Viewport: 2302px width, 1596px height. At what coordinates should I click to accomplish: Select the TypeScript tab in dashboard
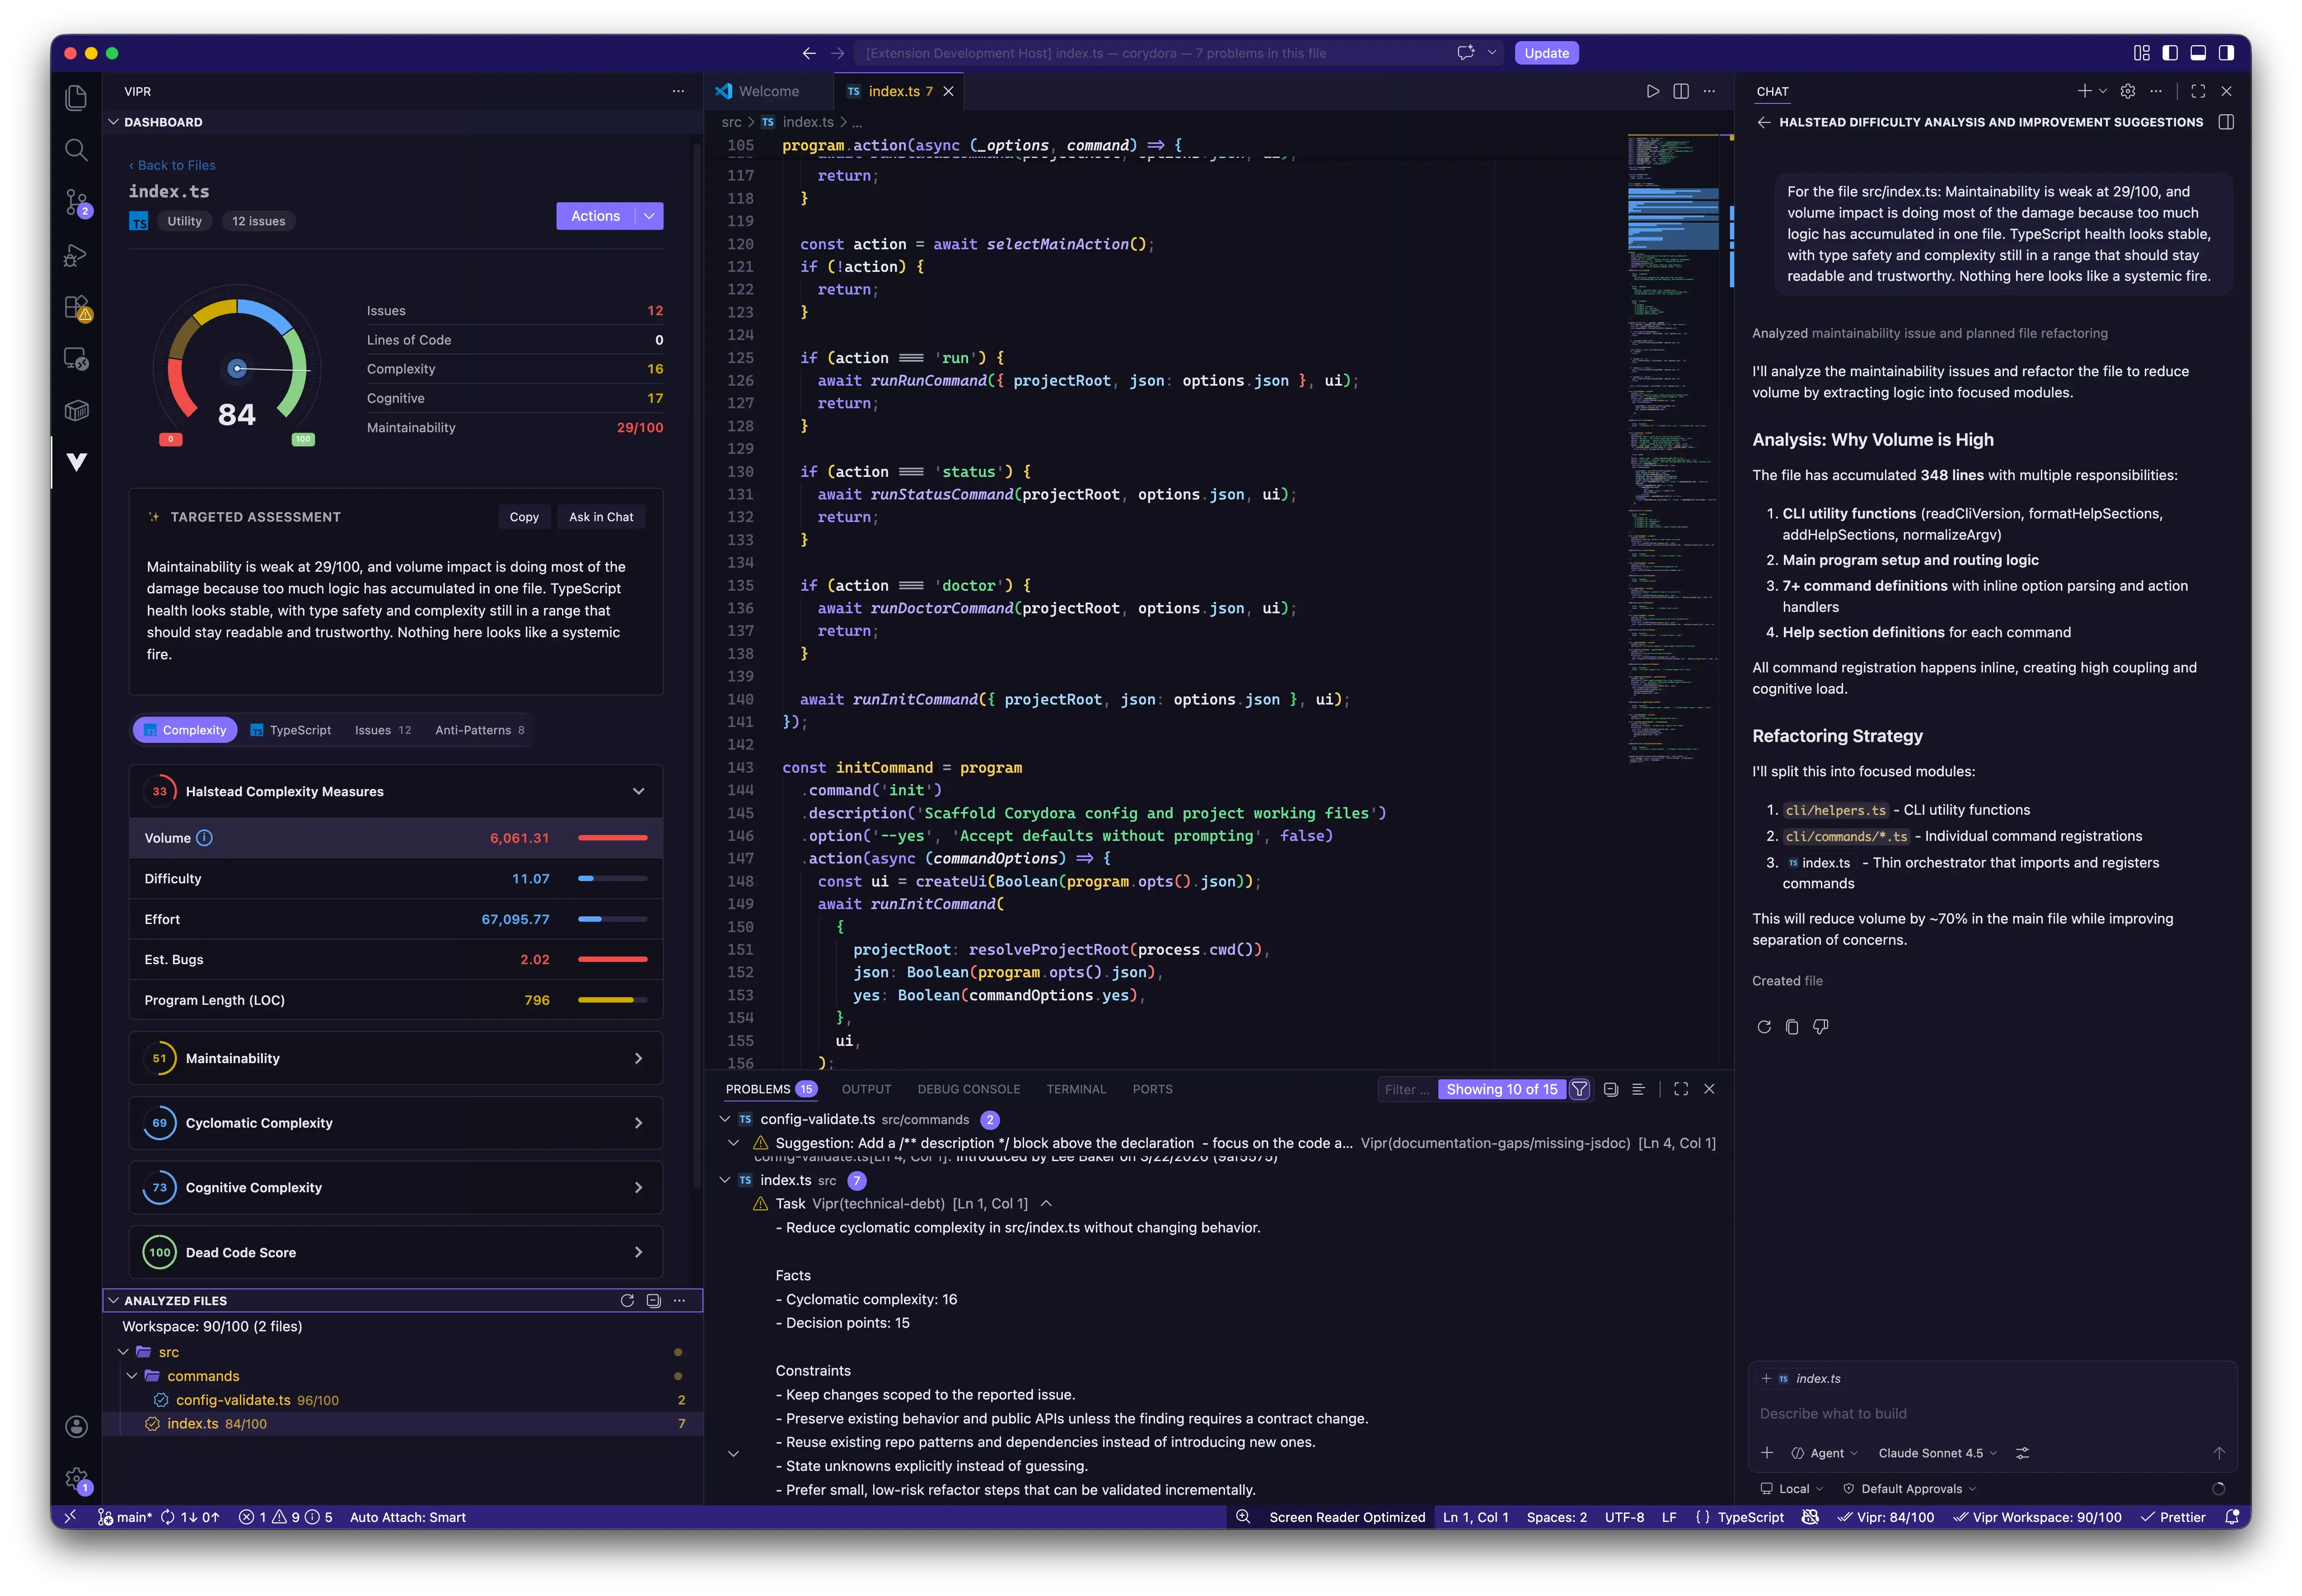click(291, 730)
